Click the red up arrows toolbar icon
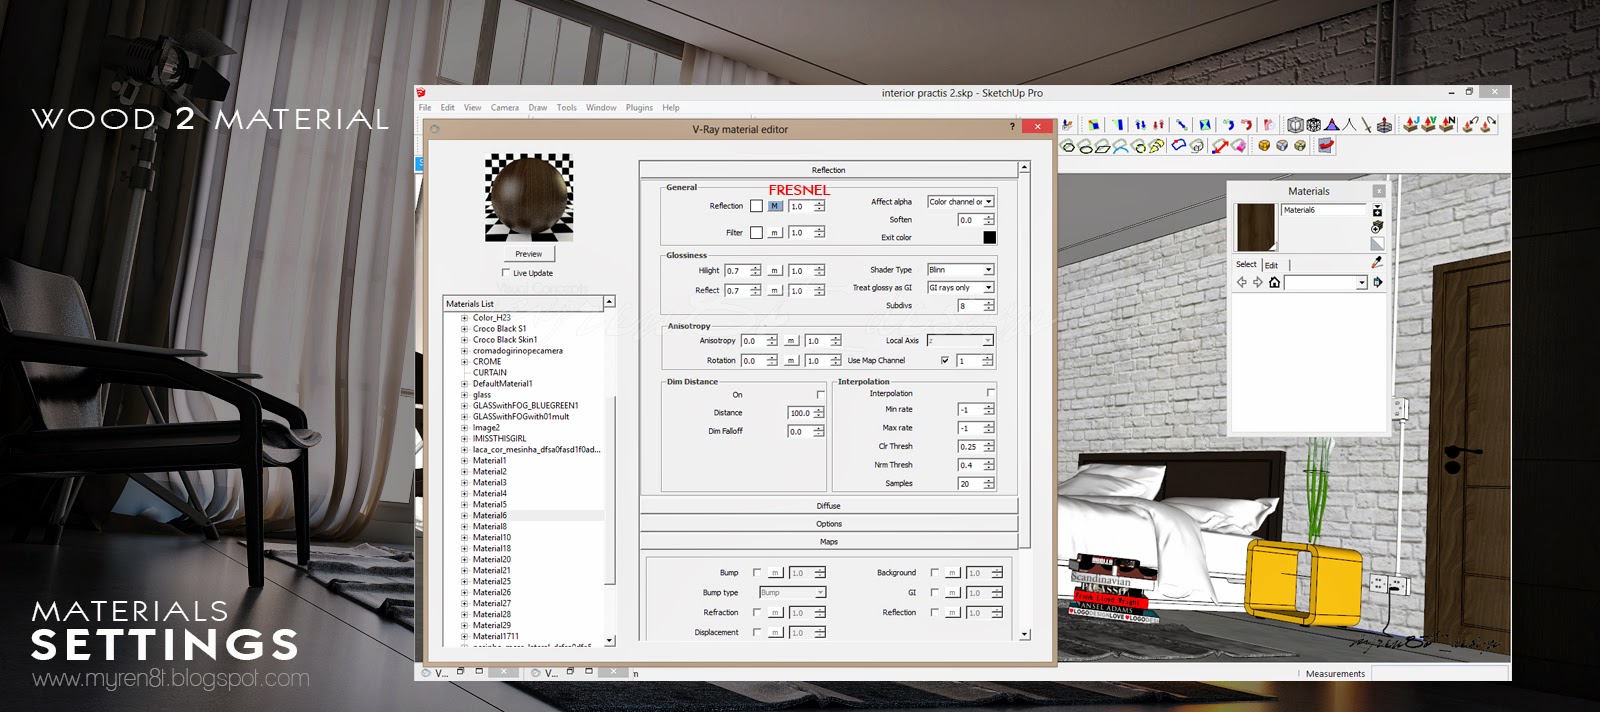 (1159, 125)
